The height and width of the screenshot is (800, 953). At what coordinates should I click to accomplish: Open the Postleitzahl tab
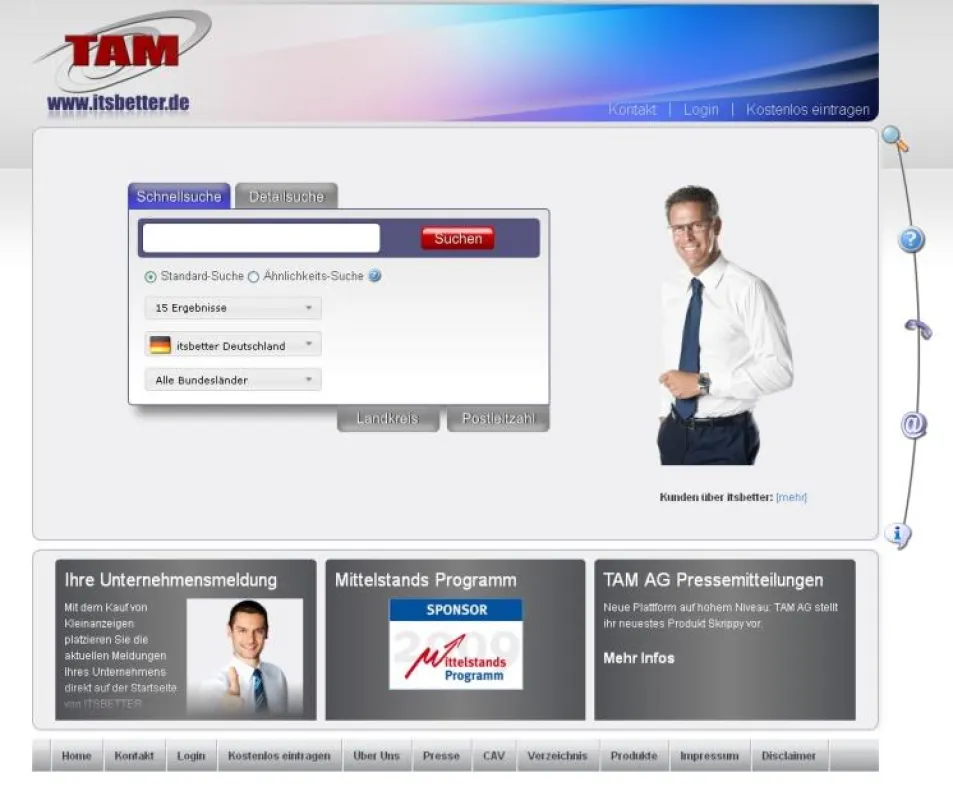[498, 418]
